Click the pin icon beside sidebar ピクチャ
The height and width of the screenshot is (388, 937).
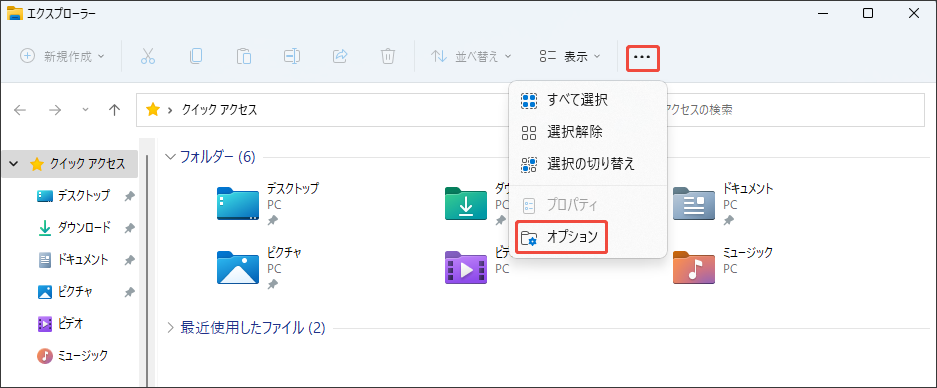pyautogui.click(x=129, y=292)
